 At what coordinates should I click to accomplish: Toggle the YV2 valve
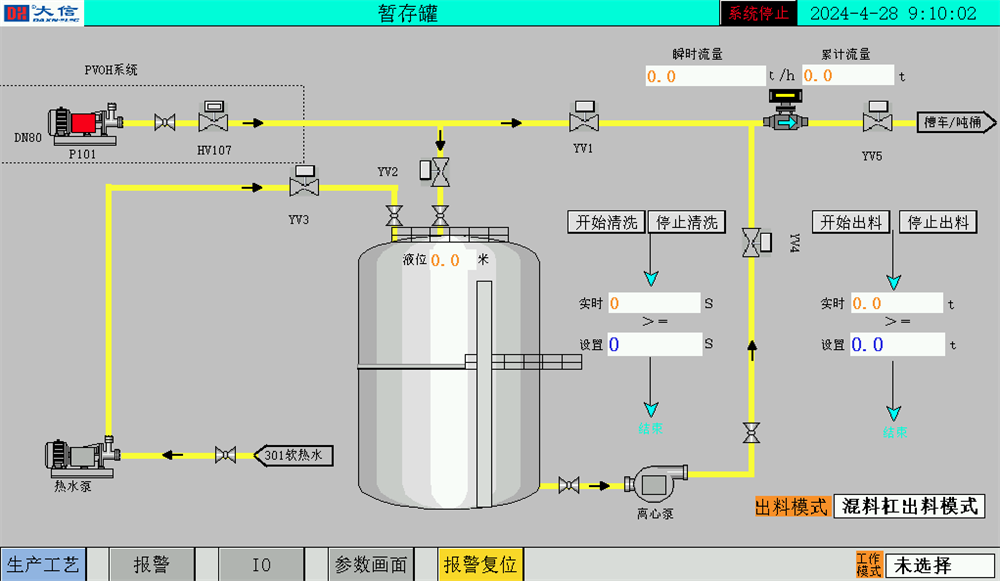click(436, 171)
